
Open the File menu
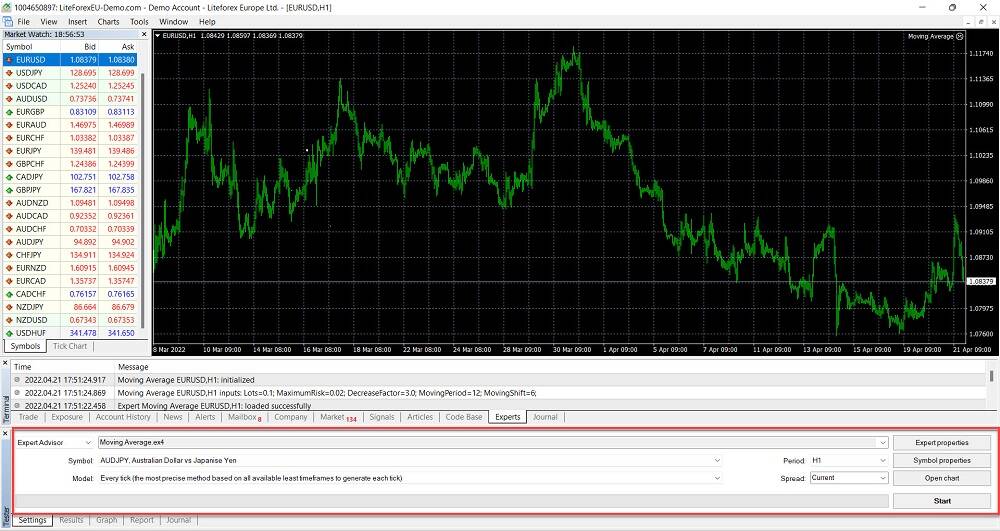(24, 22)
